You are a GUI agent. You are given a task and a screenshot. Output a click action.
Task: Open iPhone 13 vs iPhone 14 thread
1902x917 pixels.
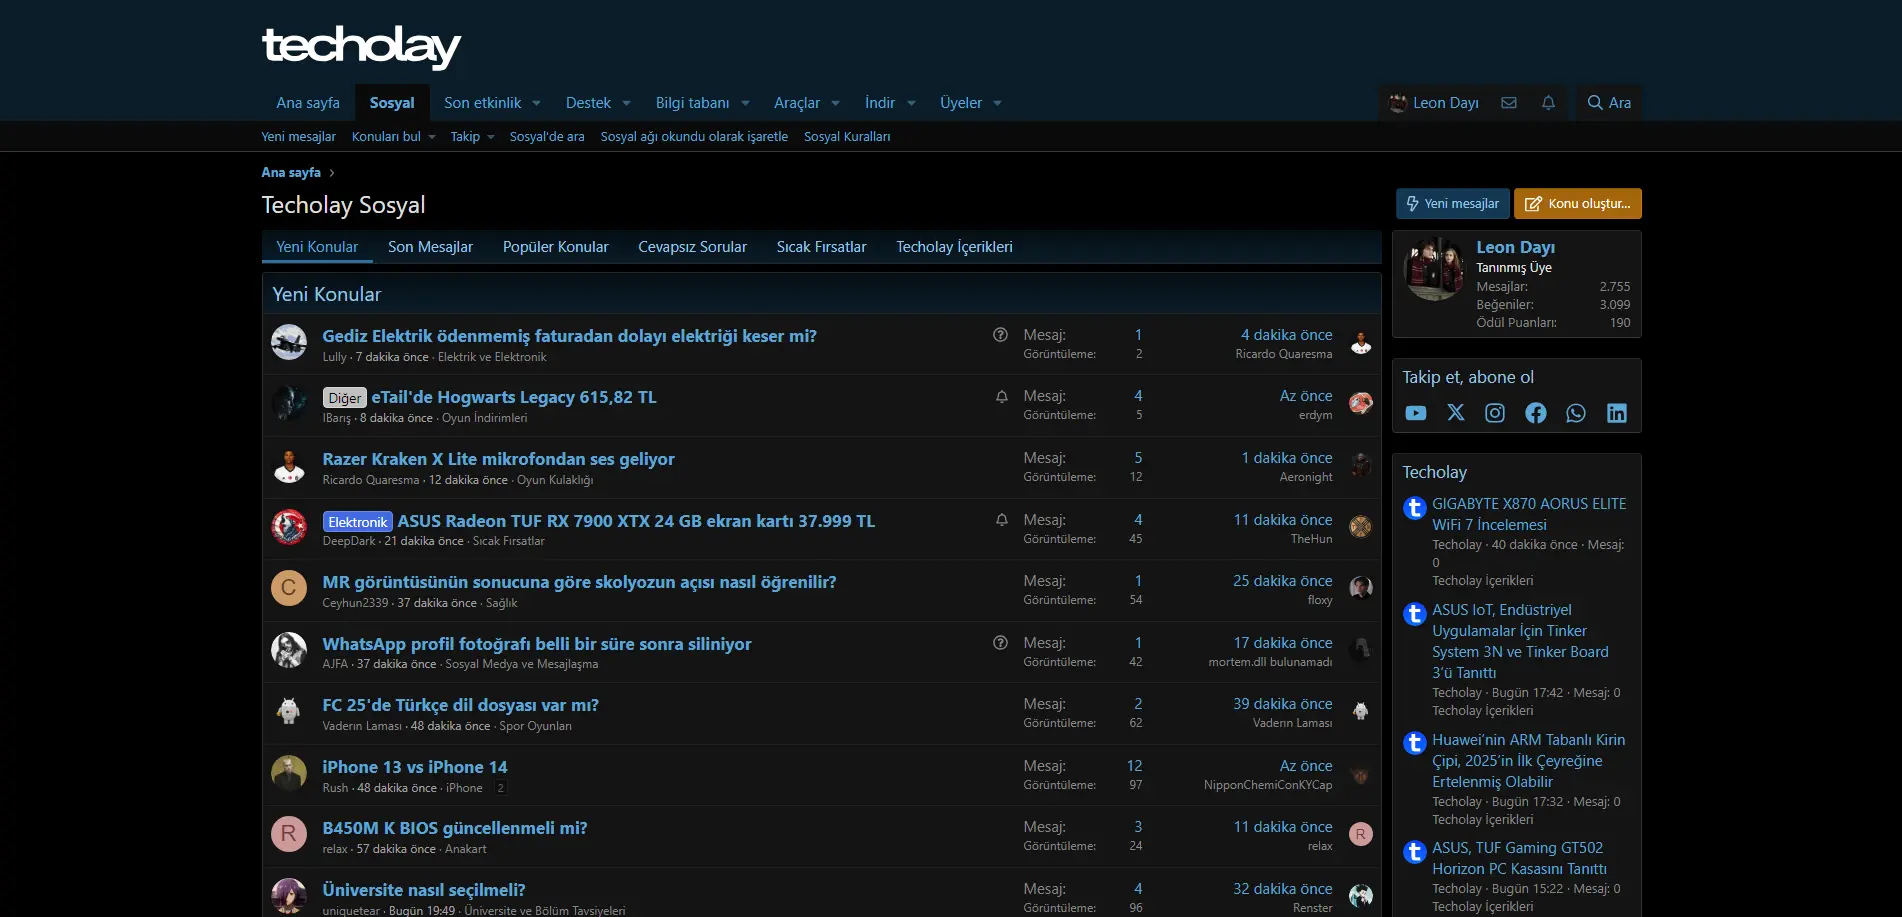(414, 767)
